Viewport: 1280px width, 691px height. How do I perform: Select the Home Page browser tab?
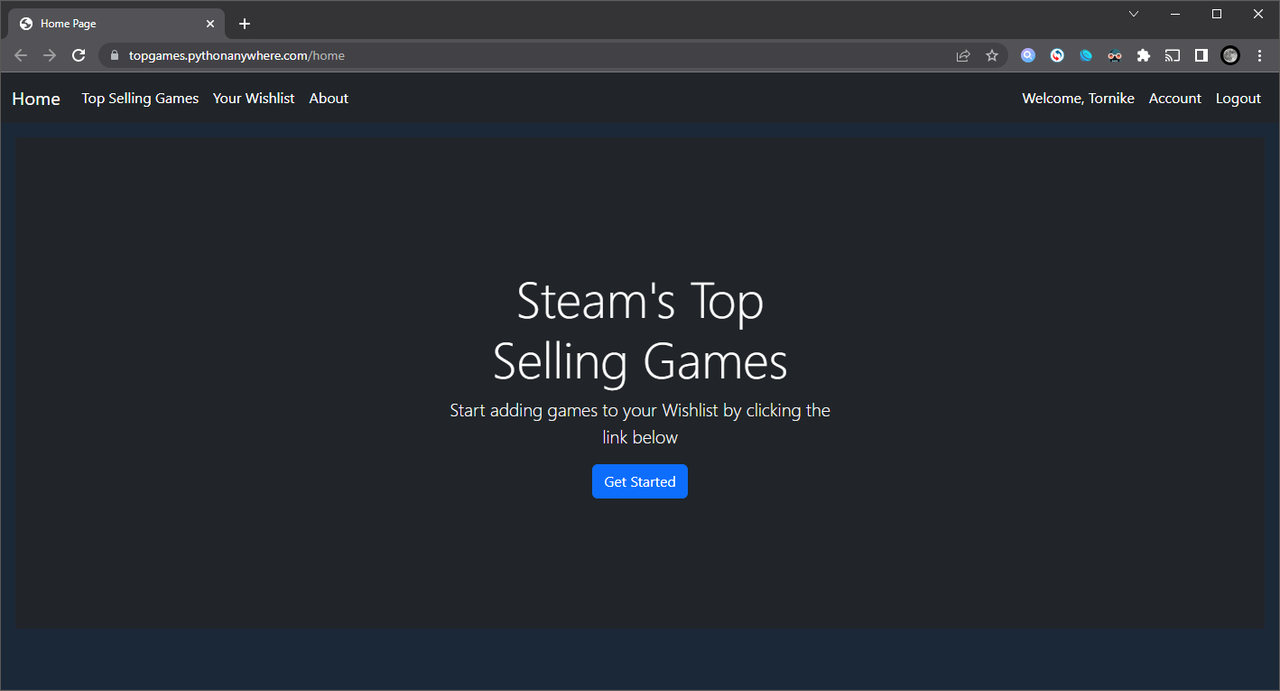[x=116, y=24]
